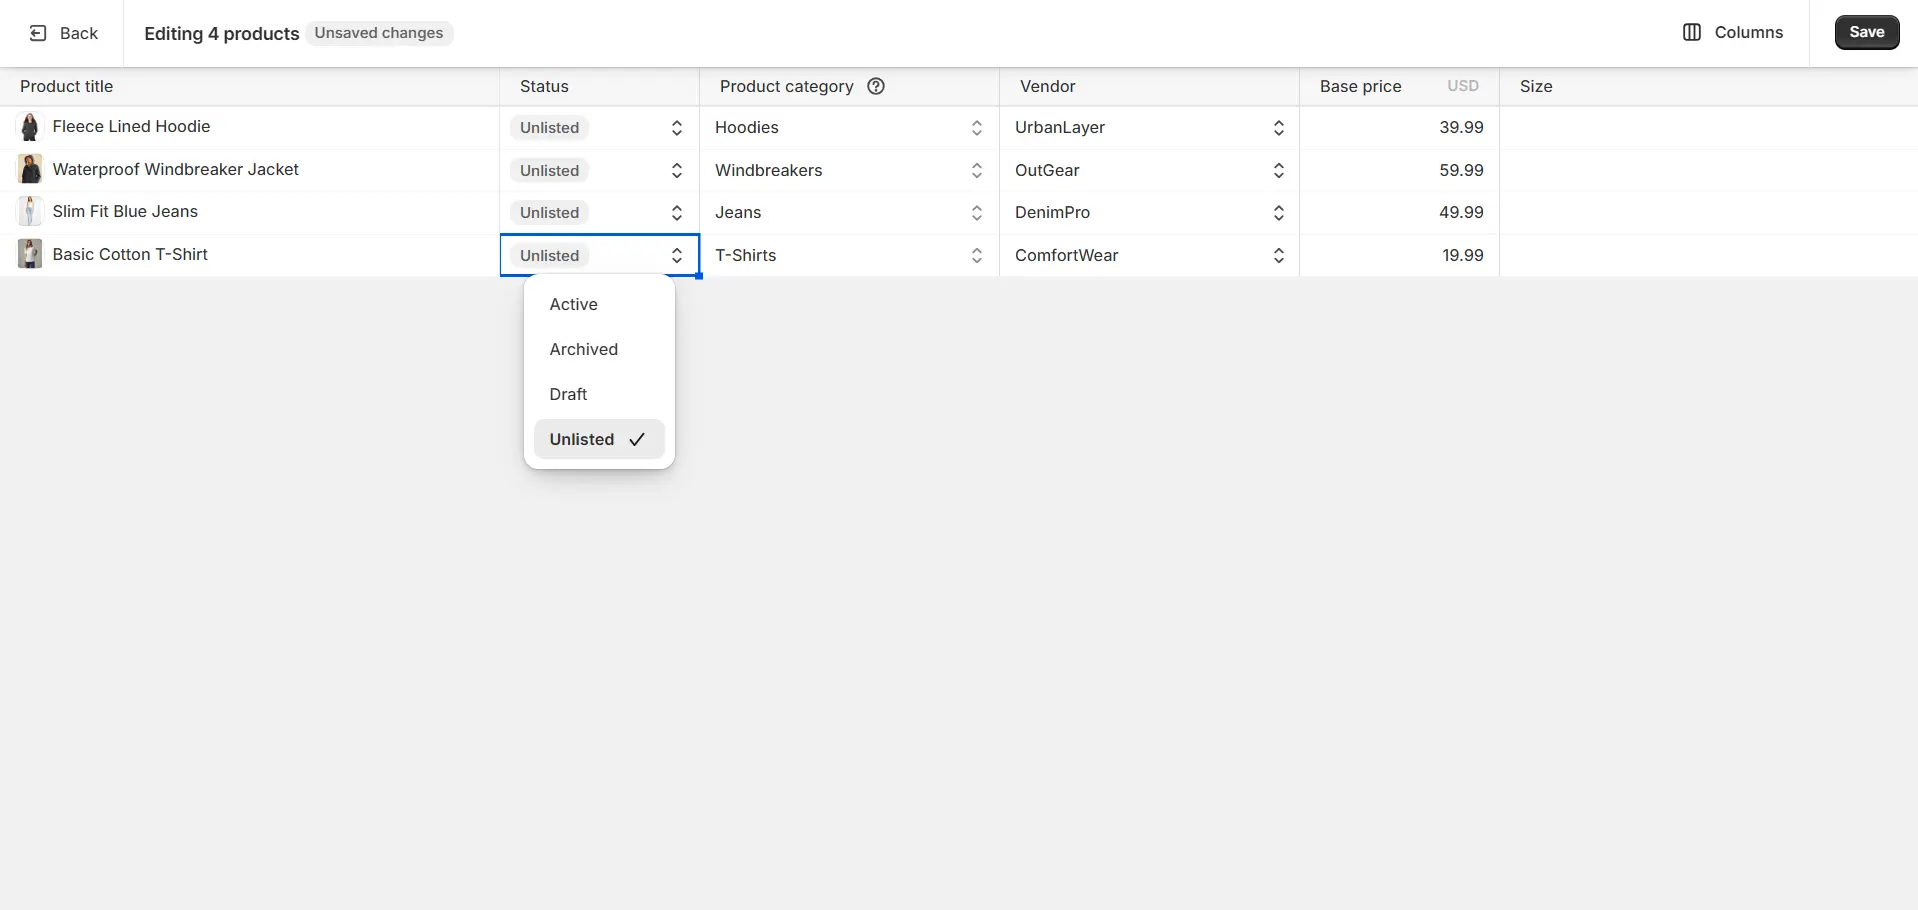Click the chevron on Windbreakers category selector

pos(977,170)
